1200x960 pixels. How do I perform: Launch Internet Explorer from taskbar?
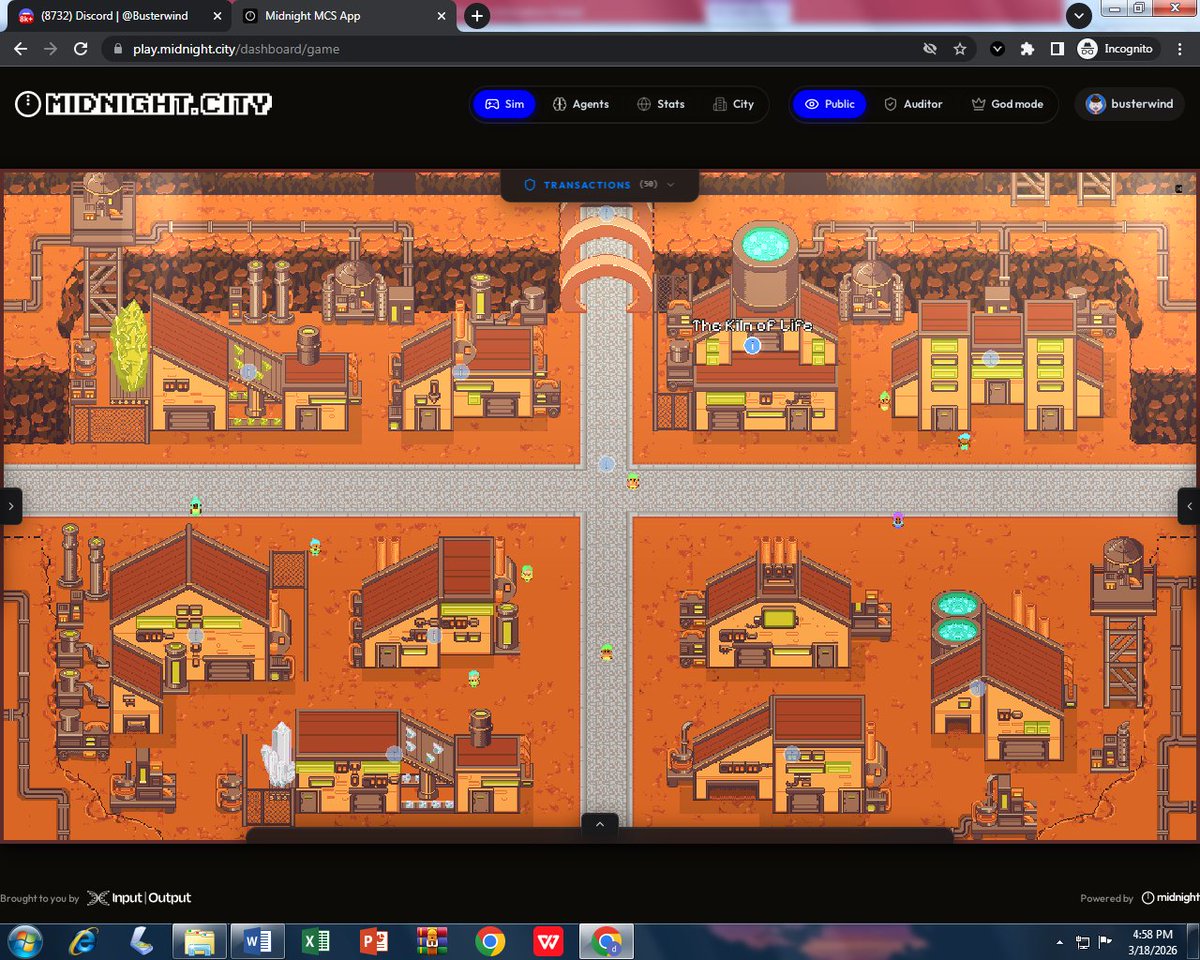(83, 941)
